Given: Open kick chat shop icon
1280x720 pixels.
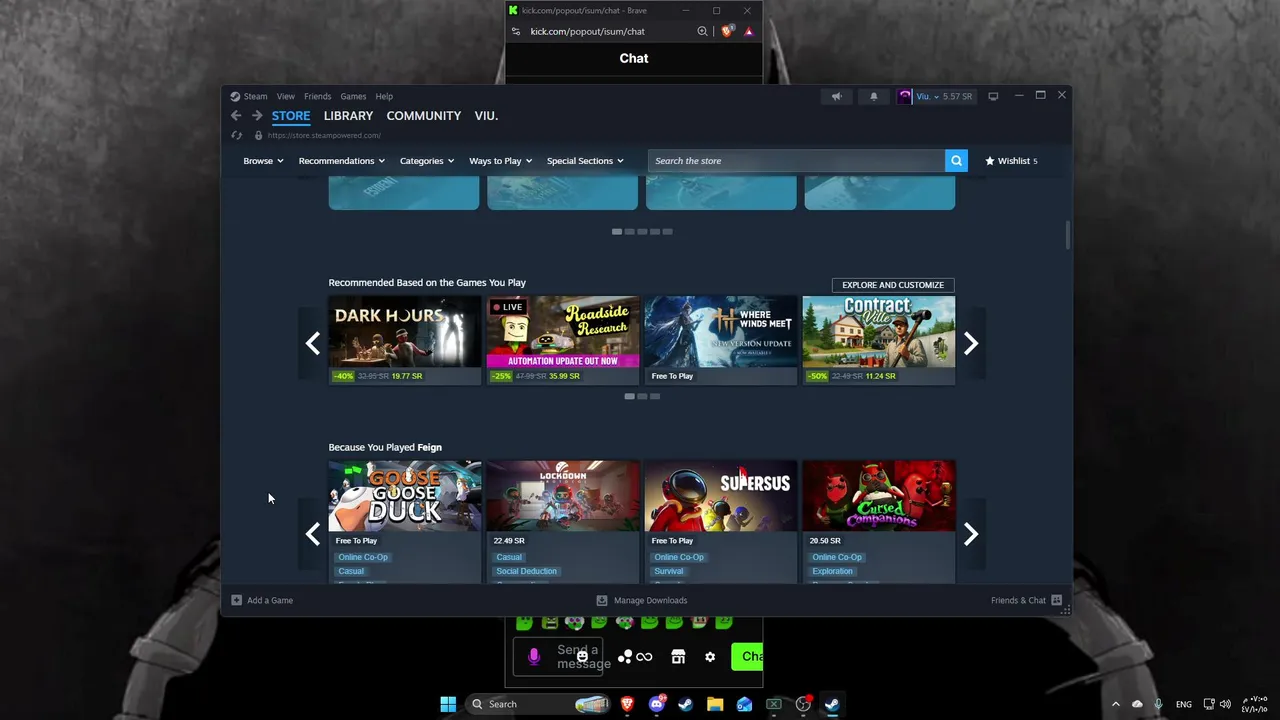Looking at the screenshot, I should click(678, 657).
